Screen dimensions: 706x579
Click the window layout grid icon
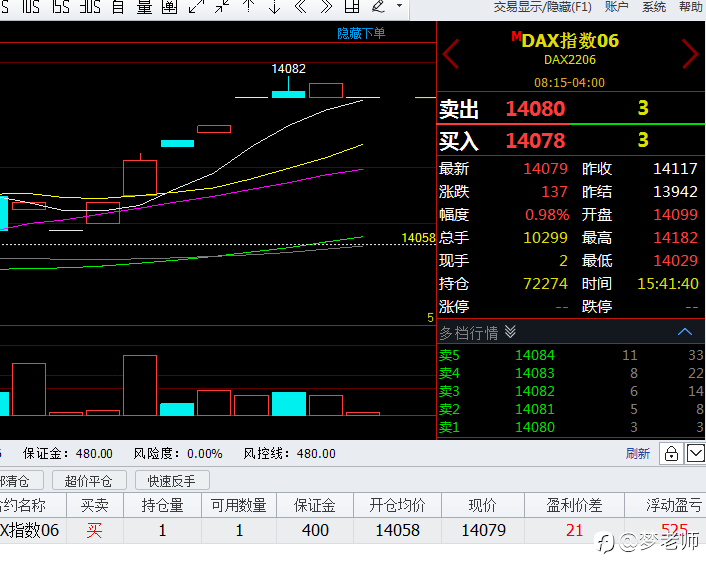pyautogui.click(x=352, y=7)
